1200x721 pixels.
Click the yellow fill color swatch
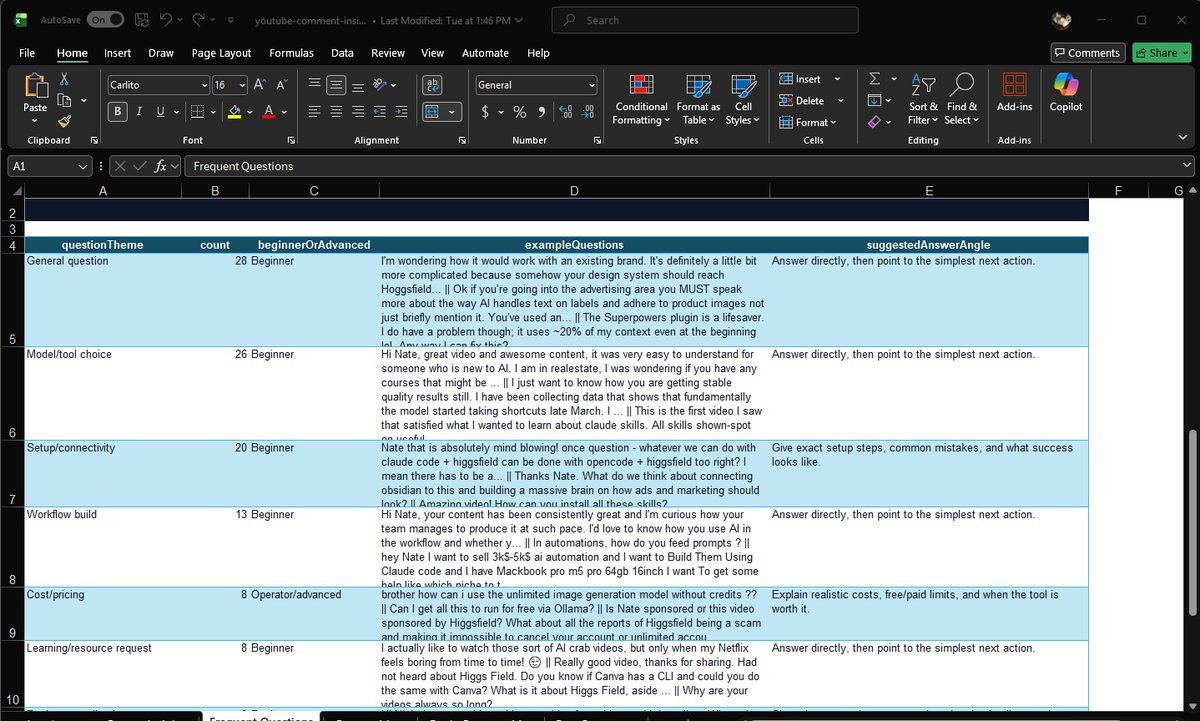235,112
